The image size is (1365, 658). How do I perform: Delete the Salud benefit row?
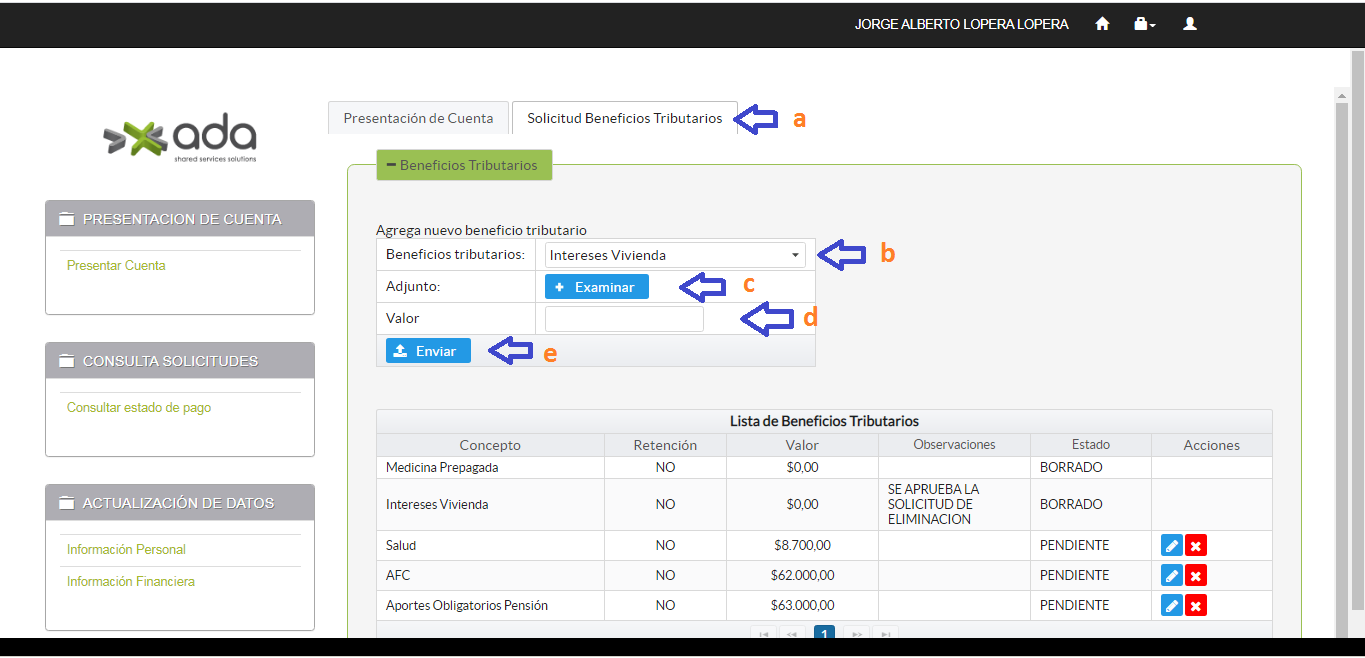click(1196, 546)
